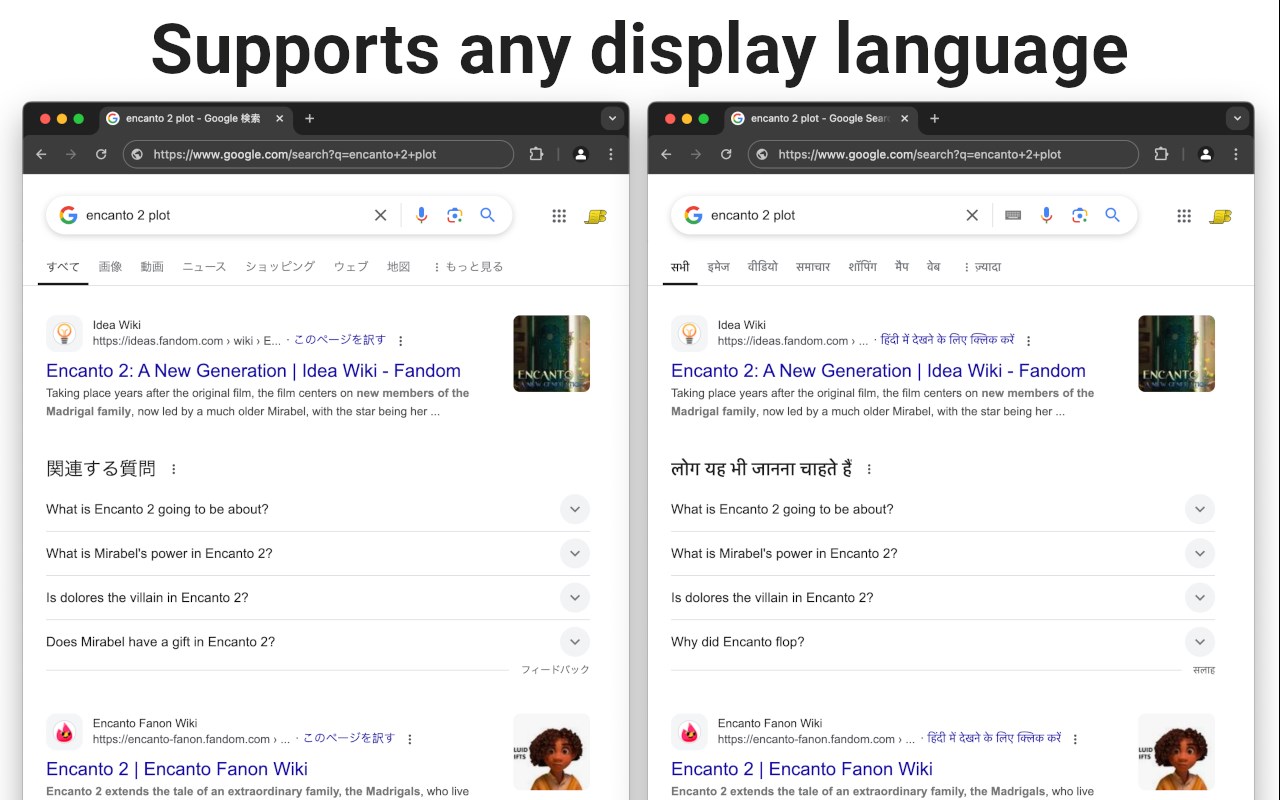Viewport: 1280px width, 800px height.
Task: Open 'Encanto 2 | Encanto Fanon Wiki' link left window
Action: coord(177,769)
